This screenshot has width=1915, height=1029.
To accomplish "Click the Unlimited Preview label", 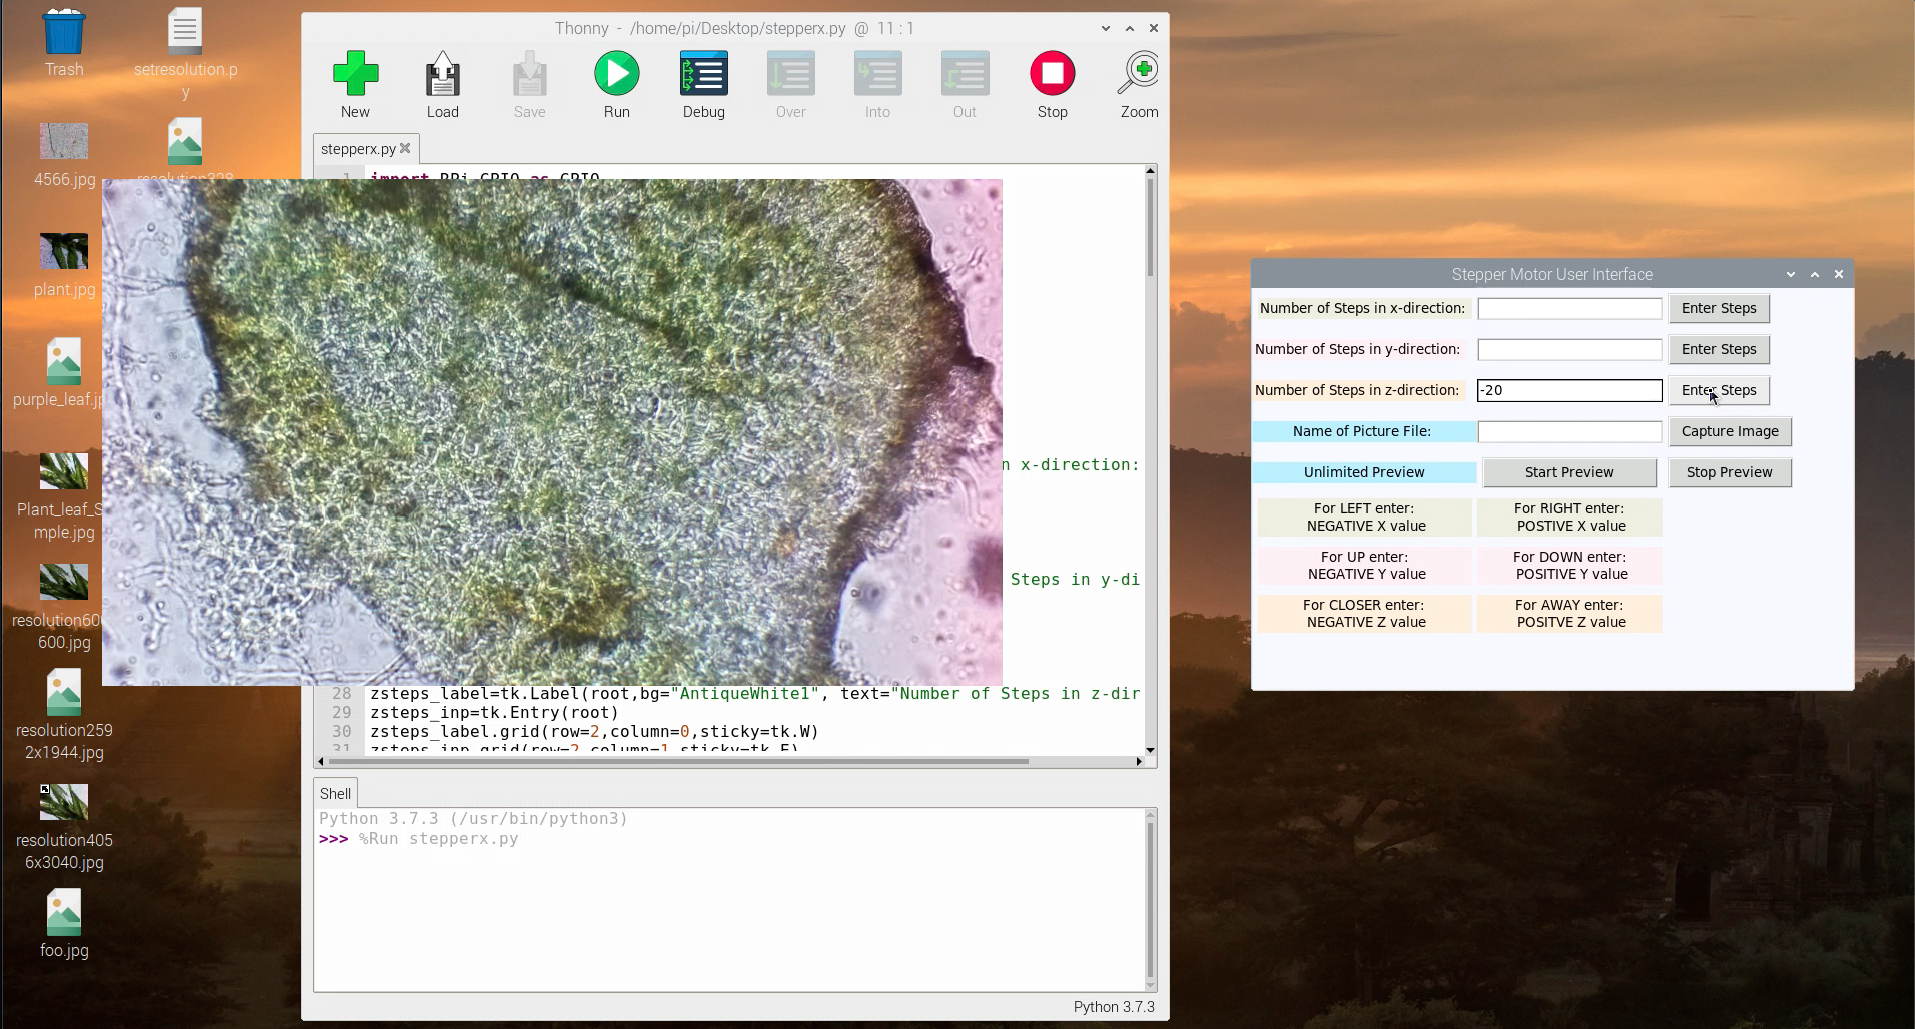I will pos(1364,472).
